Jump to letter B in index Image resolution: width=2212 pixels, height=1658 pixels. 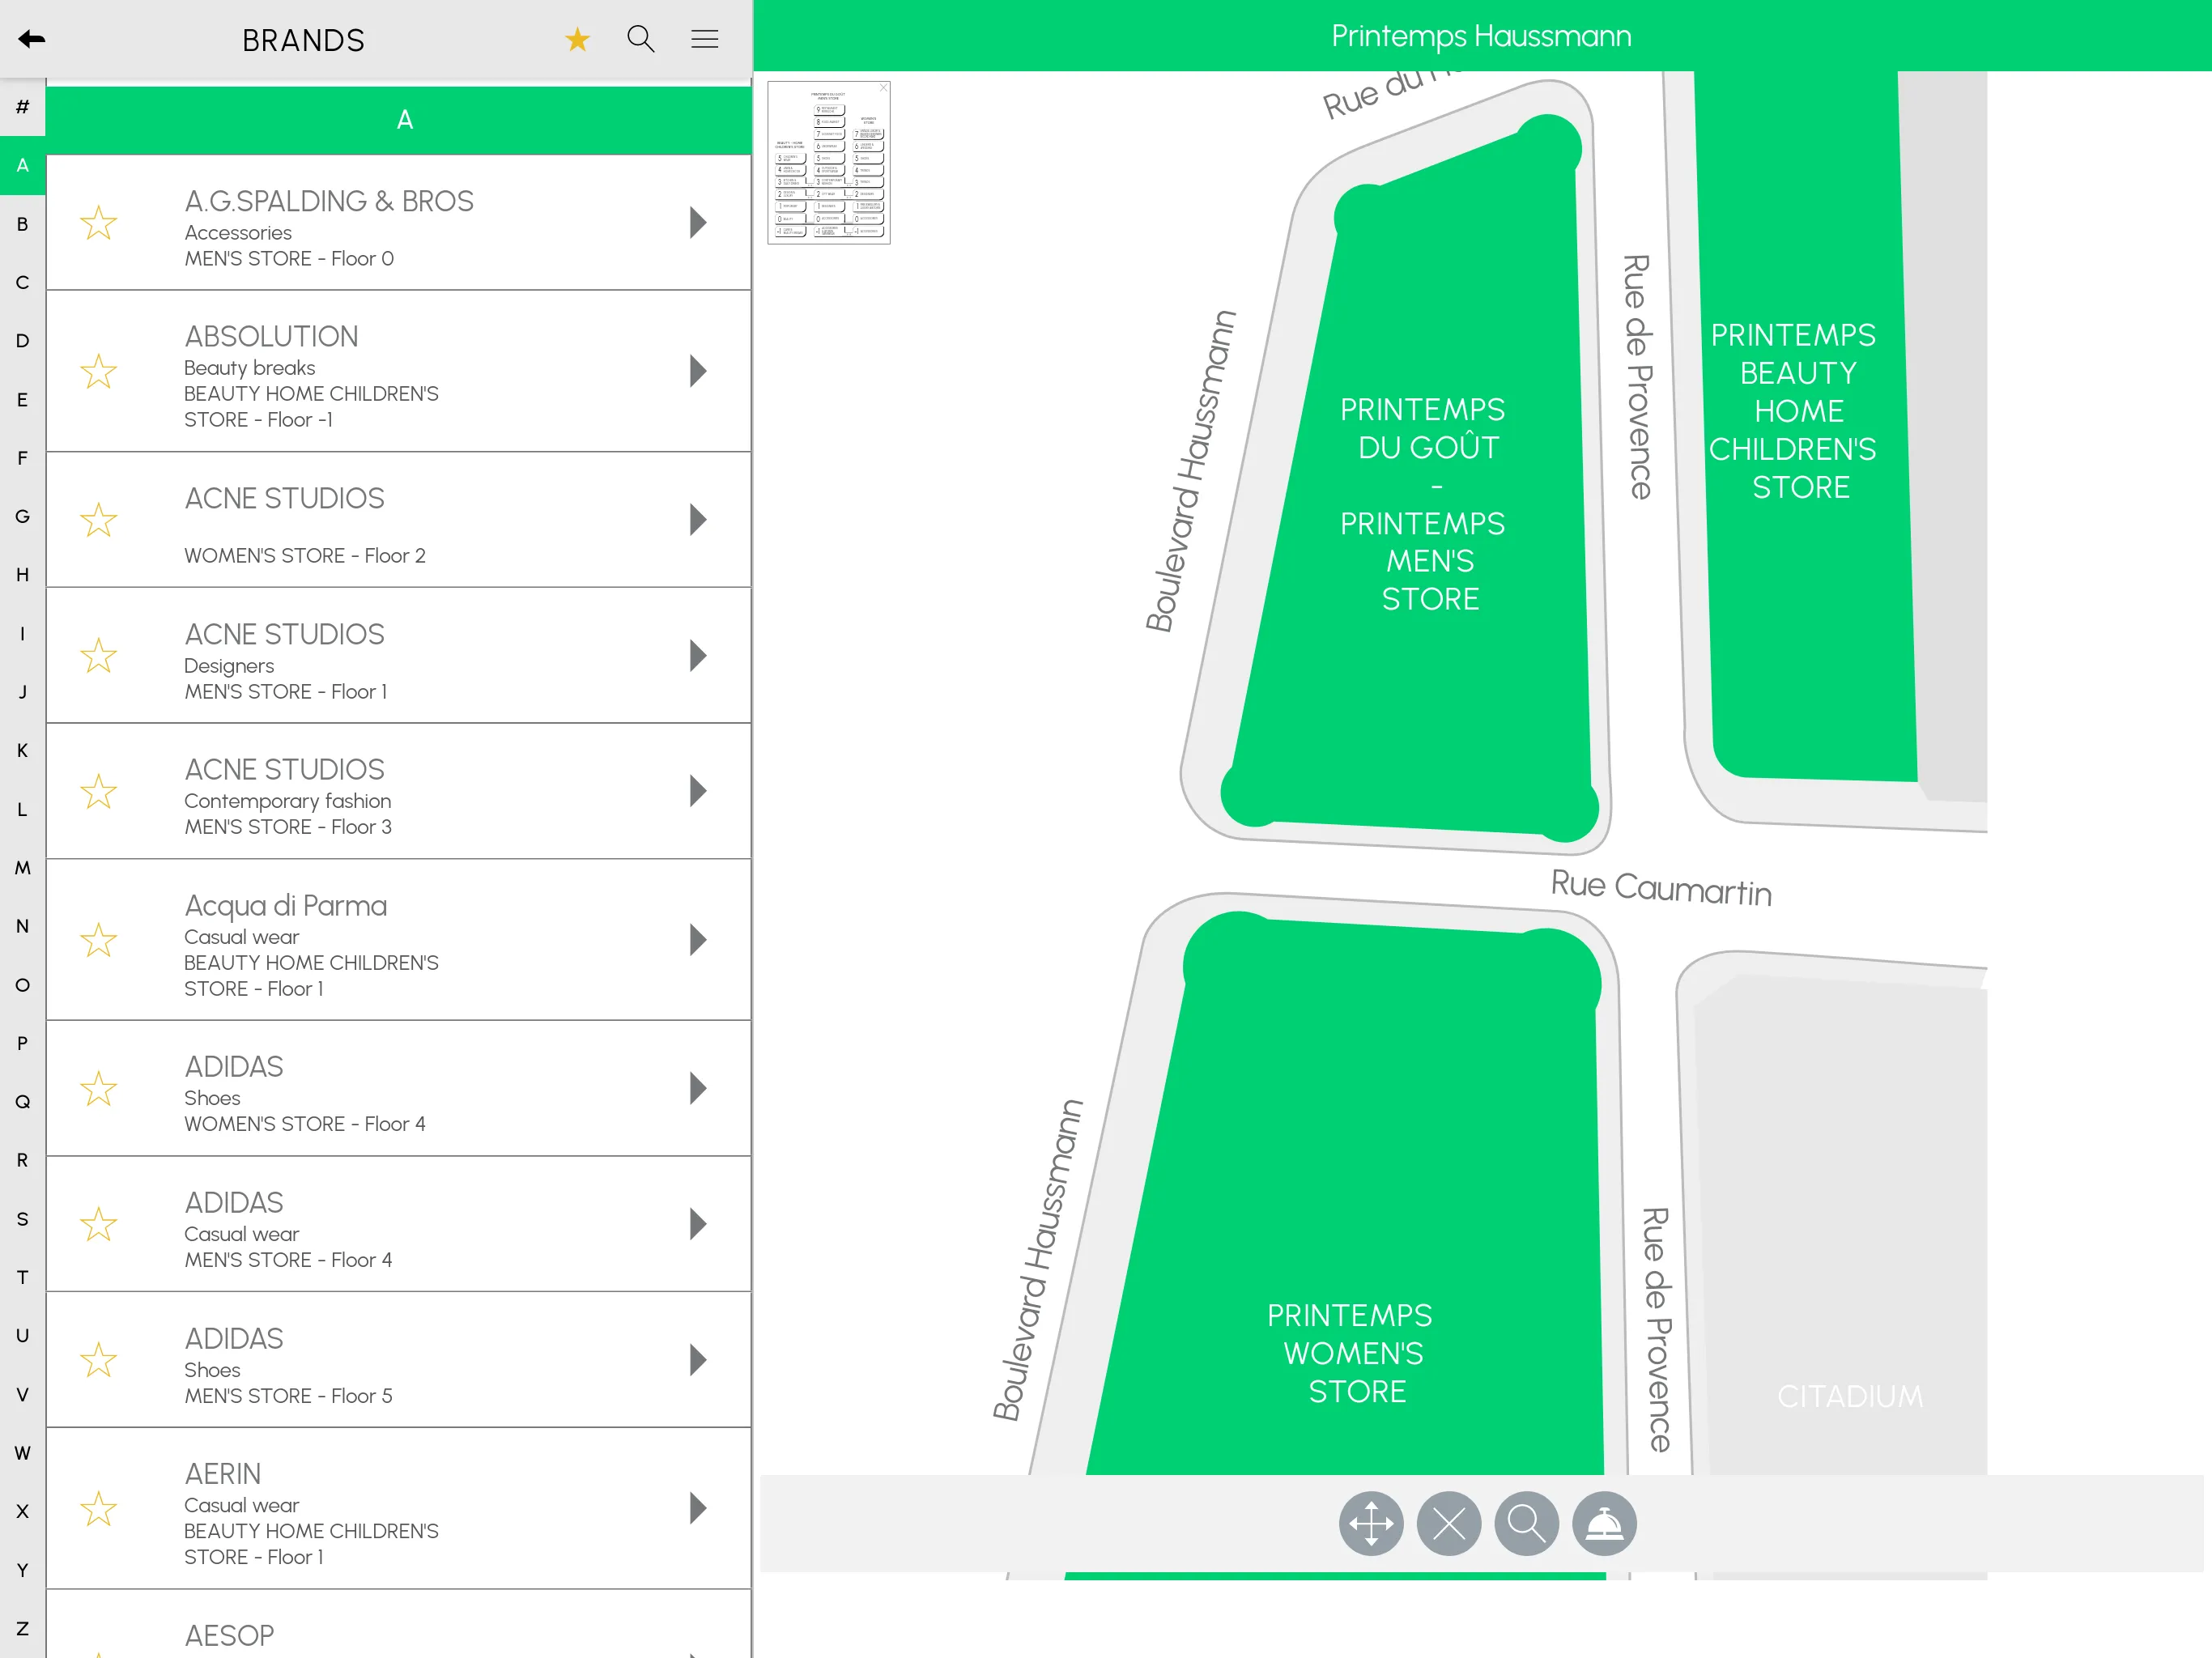22,224
